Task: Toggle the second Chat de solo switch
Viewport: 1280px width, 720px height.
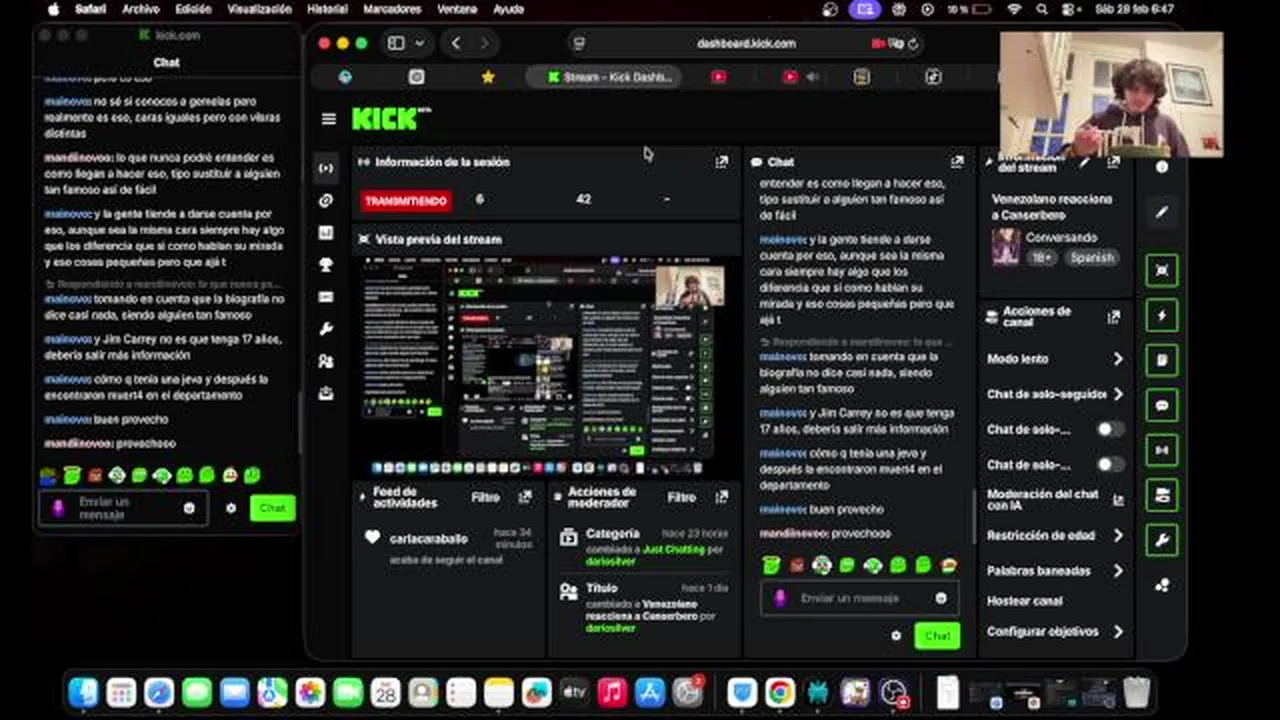Action: [x=1110, y=464]
